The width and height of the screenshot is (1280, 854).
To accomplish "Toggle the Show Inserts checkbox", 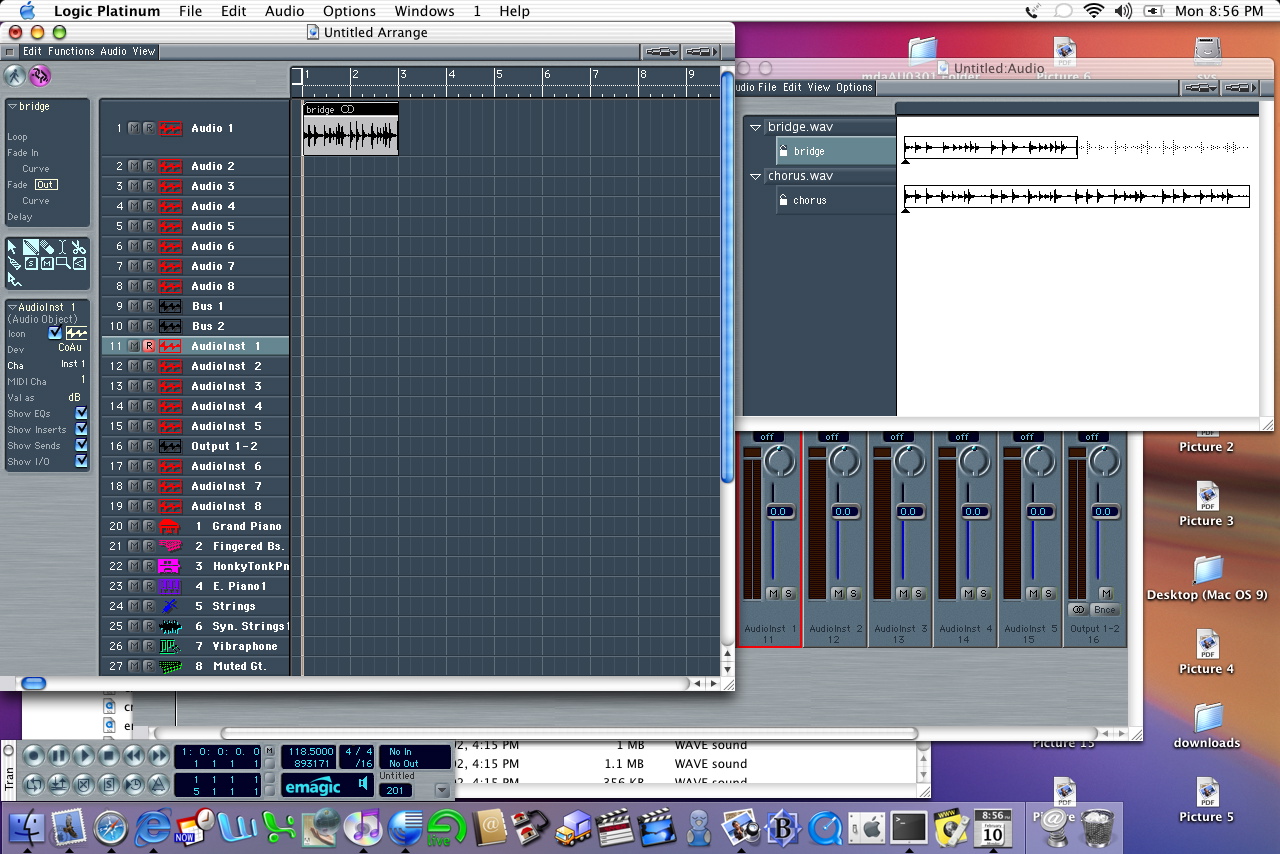I will (81, 429).
